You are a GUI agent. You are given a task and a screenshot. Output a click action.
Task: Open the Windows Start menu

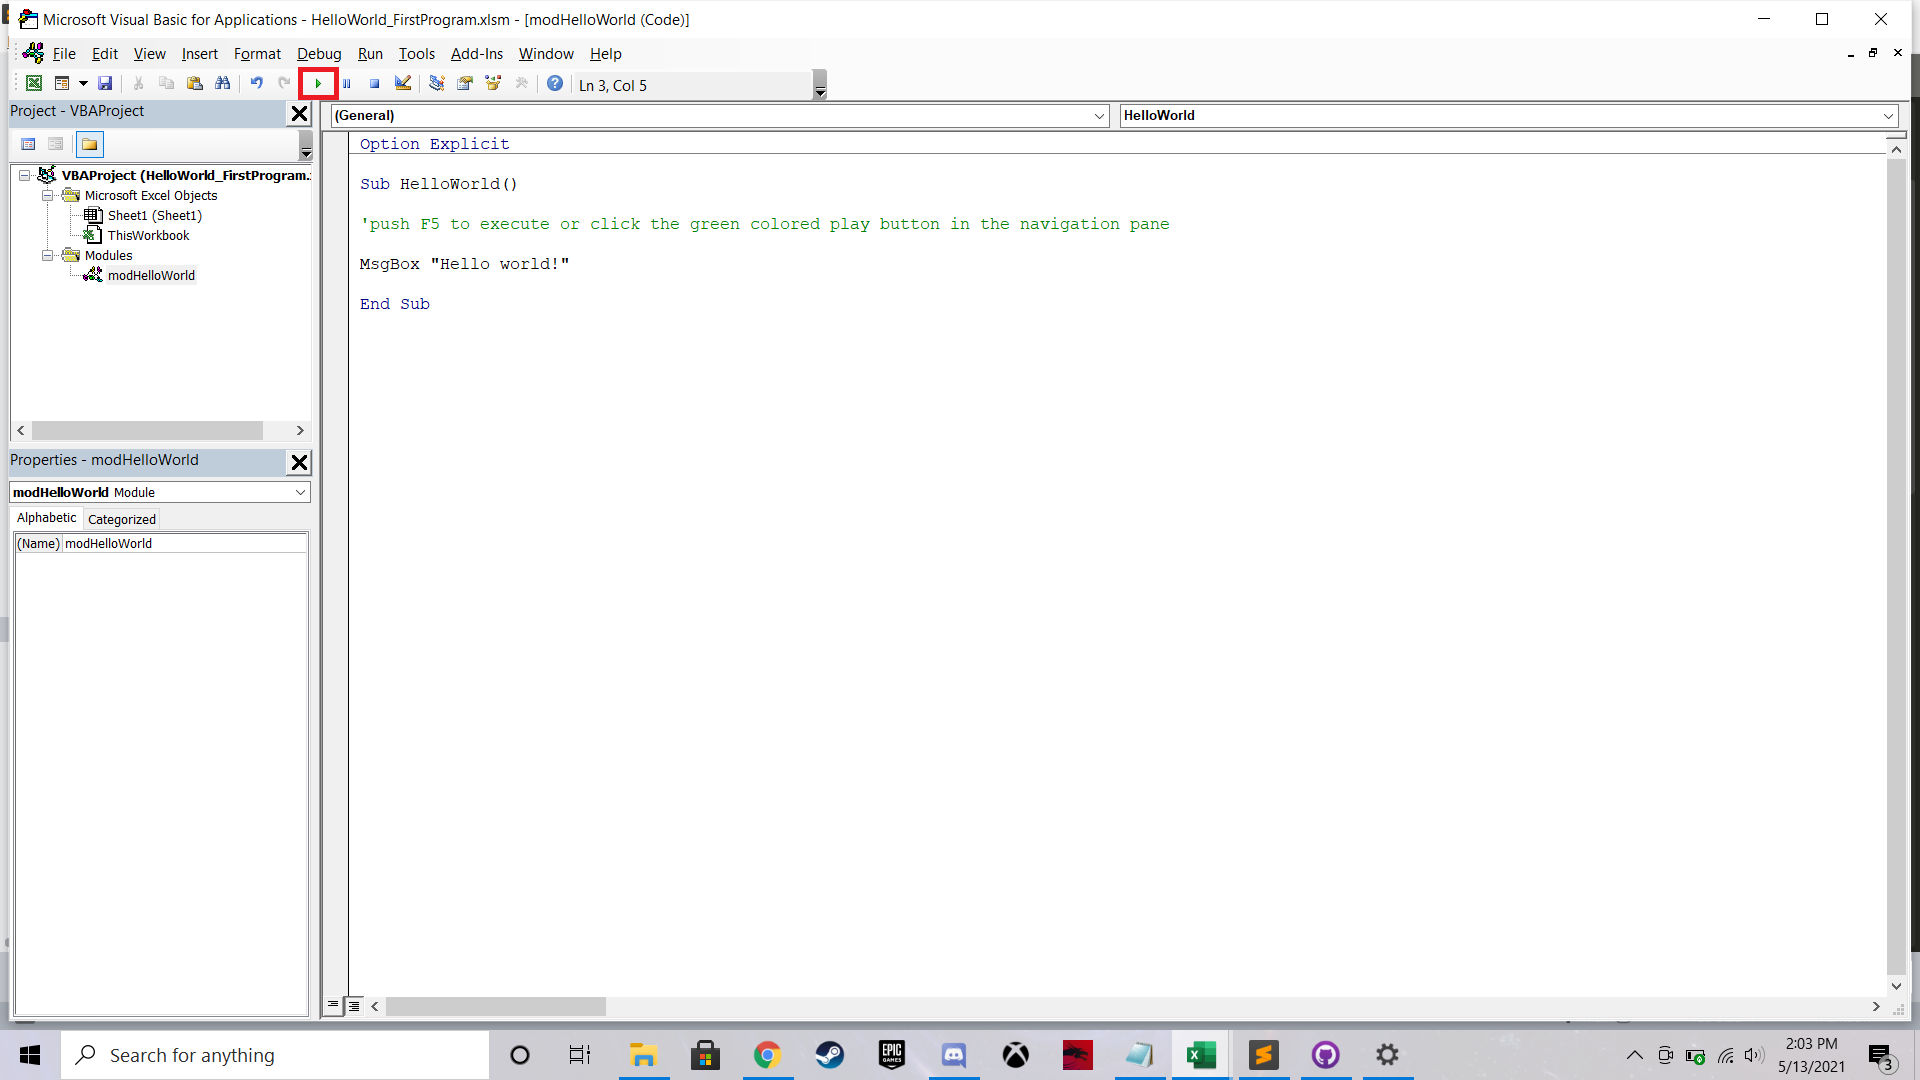(x=30, y=1055)
